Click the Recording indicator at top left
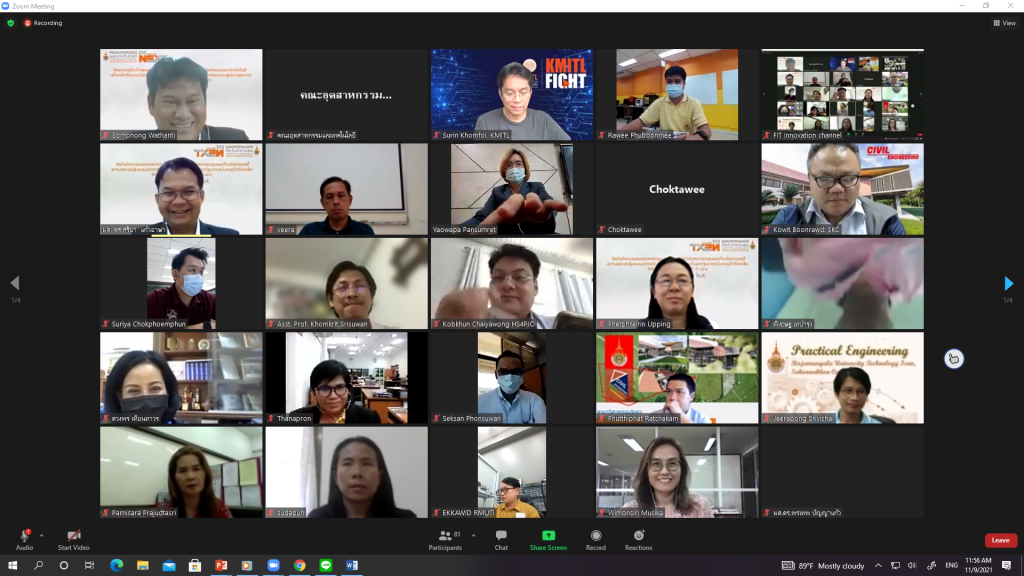The height and width of the screenshot is (576, 1024). pyautogui.click(x=43, y=23)
